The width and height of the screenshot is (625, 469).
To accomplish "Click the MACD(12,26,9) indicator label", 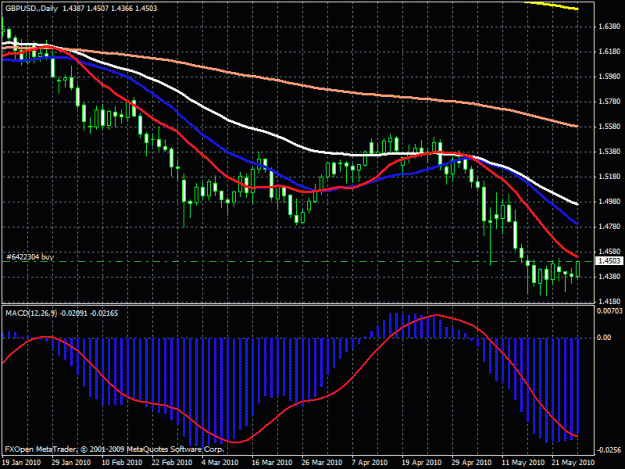I will (61, 313).
